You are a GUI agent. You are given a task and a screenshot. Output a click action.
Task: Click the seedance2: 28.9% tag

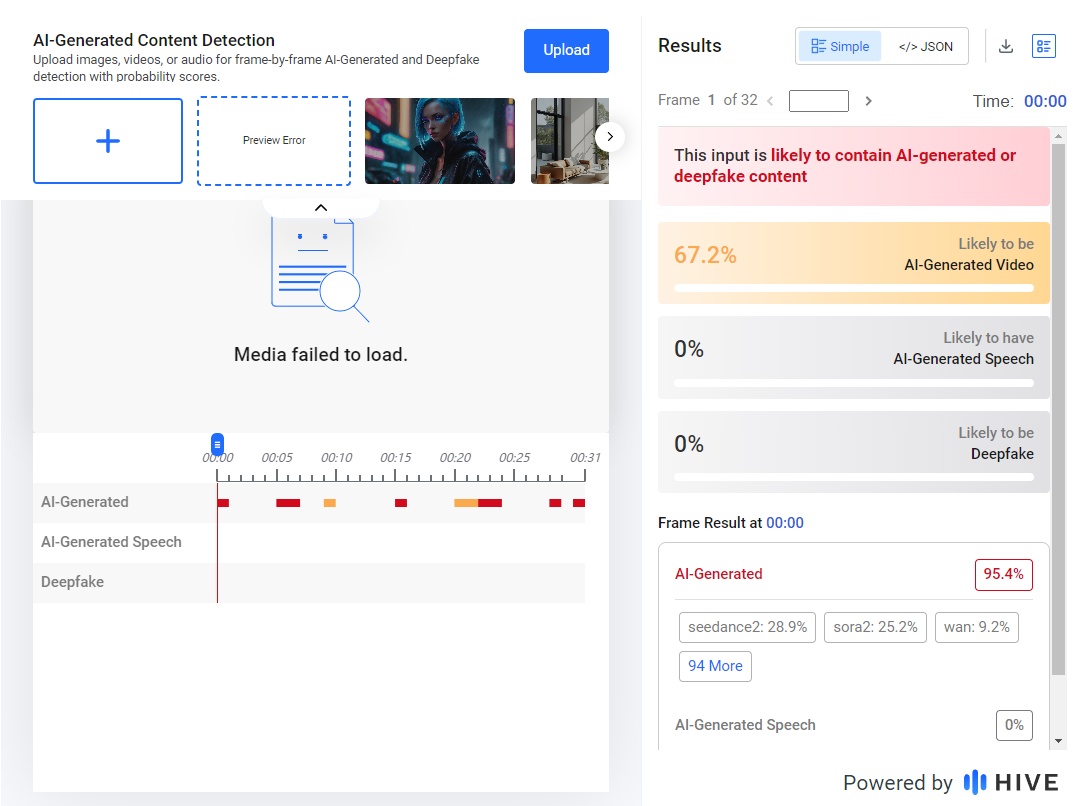[747, 627]
